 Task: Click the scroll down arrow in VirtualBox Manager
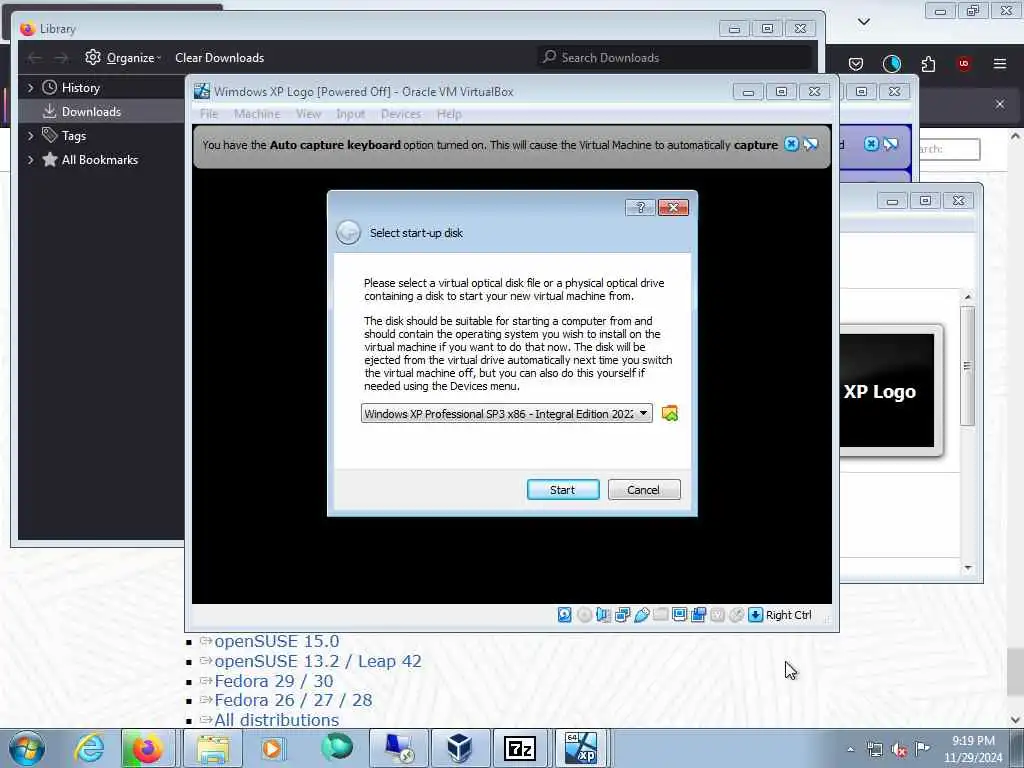coord(968,568)
